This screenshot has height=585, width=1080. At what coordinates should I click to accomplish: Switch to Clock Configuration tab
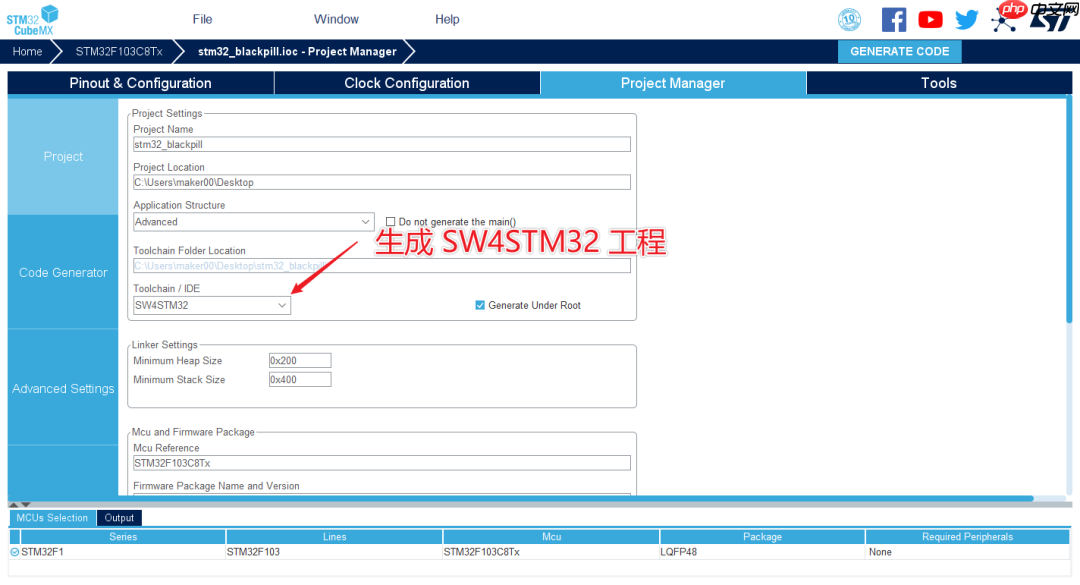tap(406, 83)
